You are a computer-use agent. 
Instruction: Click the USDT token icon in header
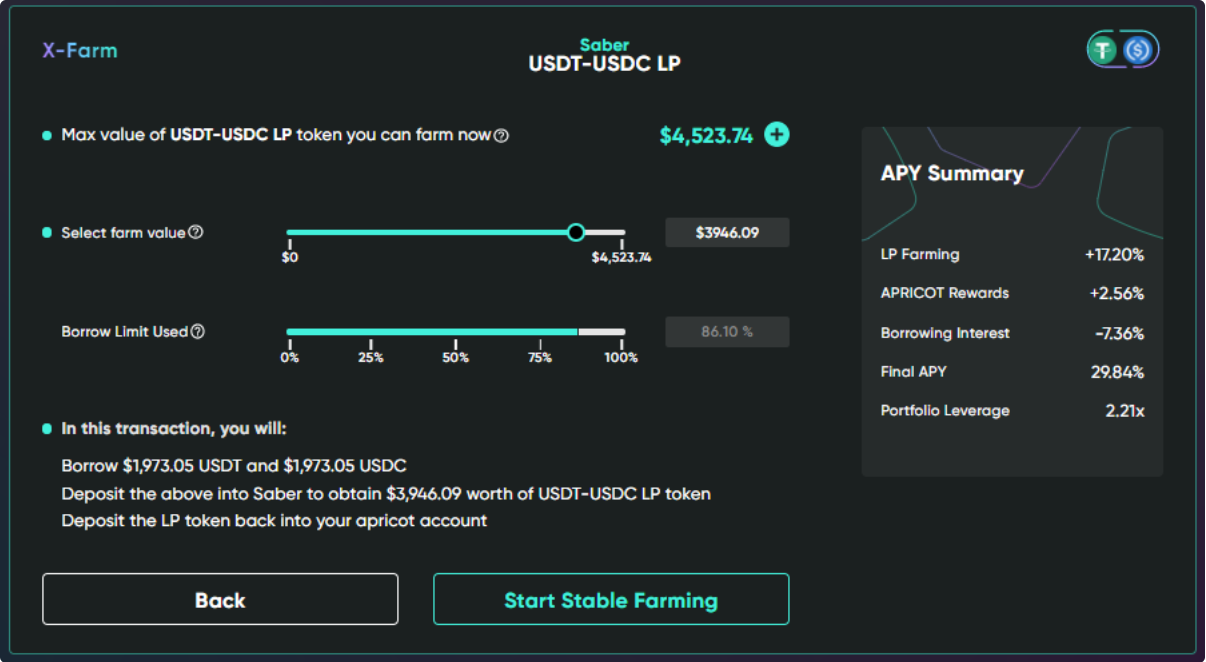[x=1104, y=50]
